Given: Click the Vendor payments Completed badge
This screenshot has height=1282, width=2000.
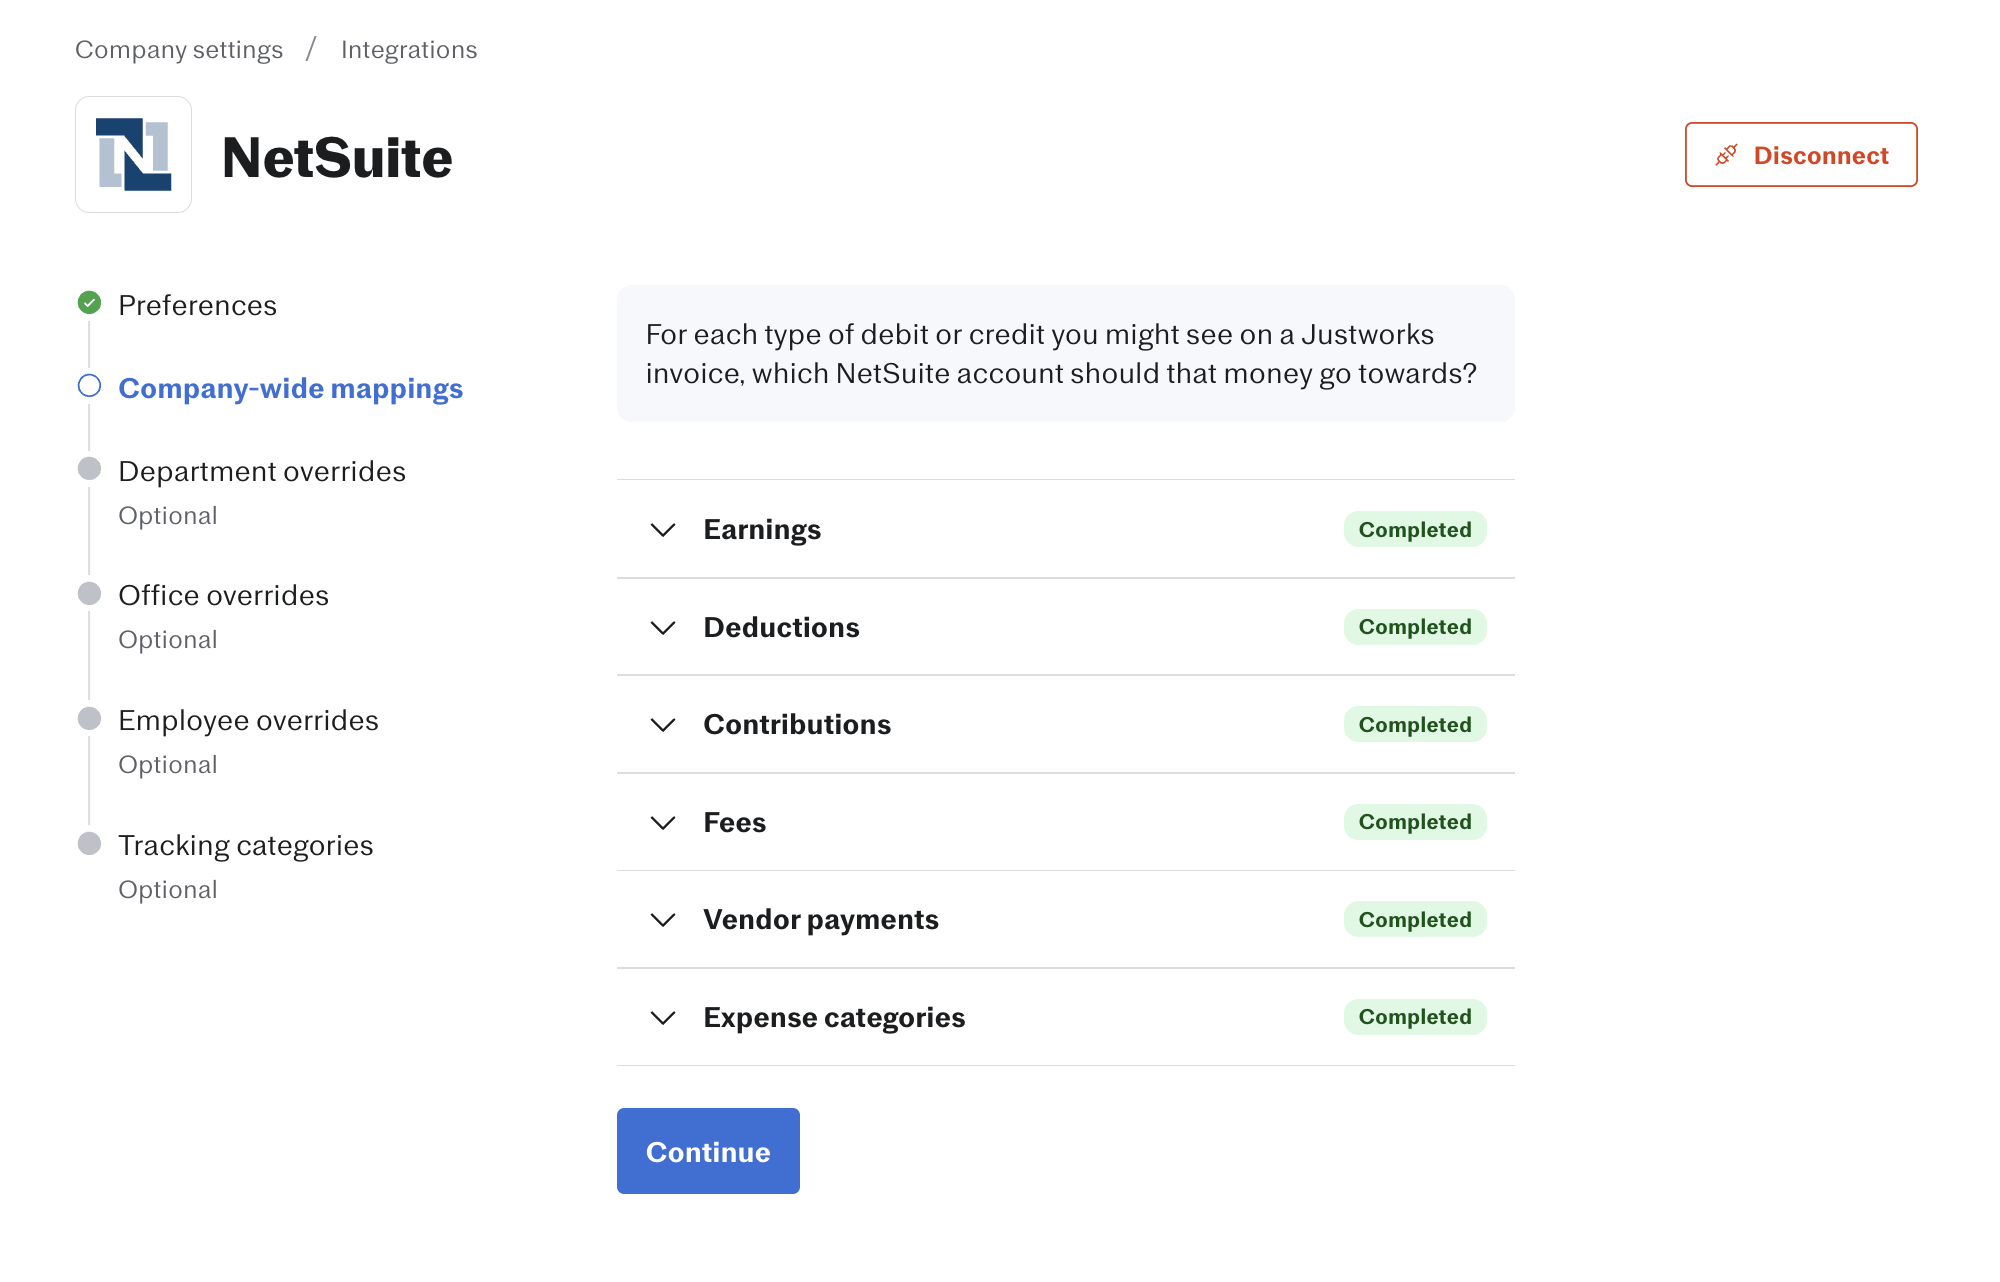Looking at the screenshot, I should coord(1415,920).
